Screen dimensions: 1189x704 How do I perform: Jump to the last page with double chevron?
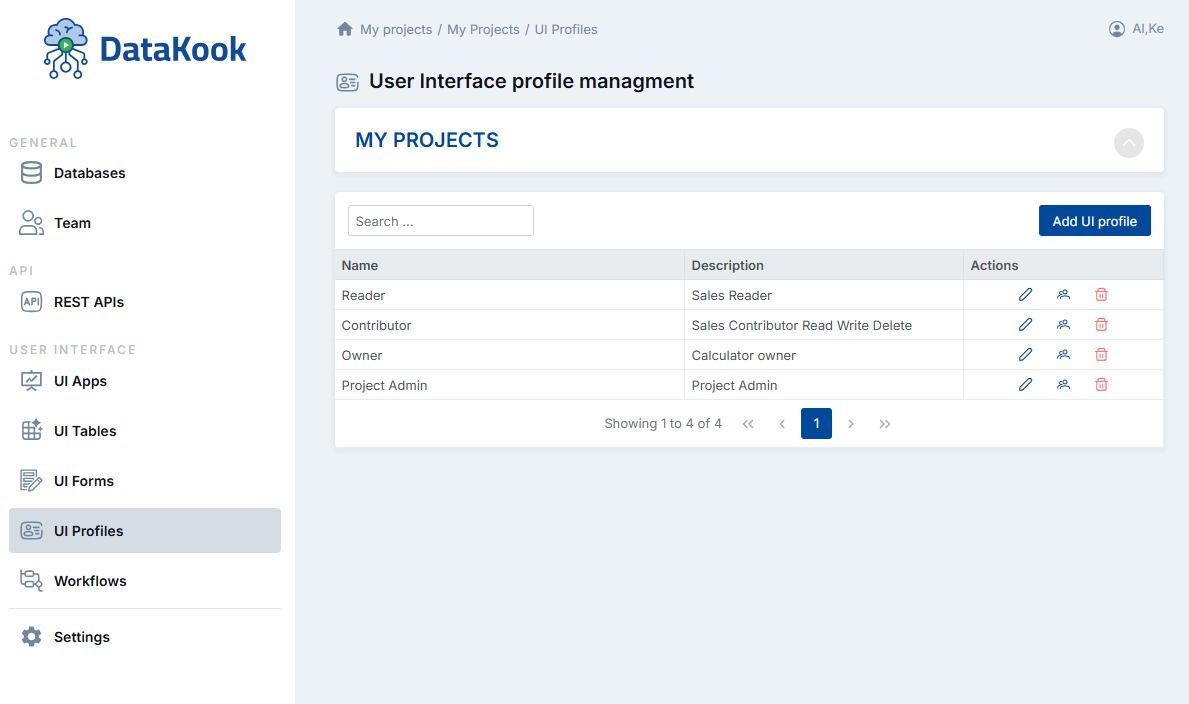pos(884,423)
